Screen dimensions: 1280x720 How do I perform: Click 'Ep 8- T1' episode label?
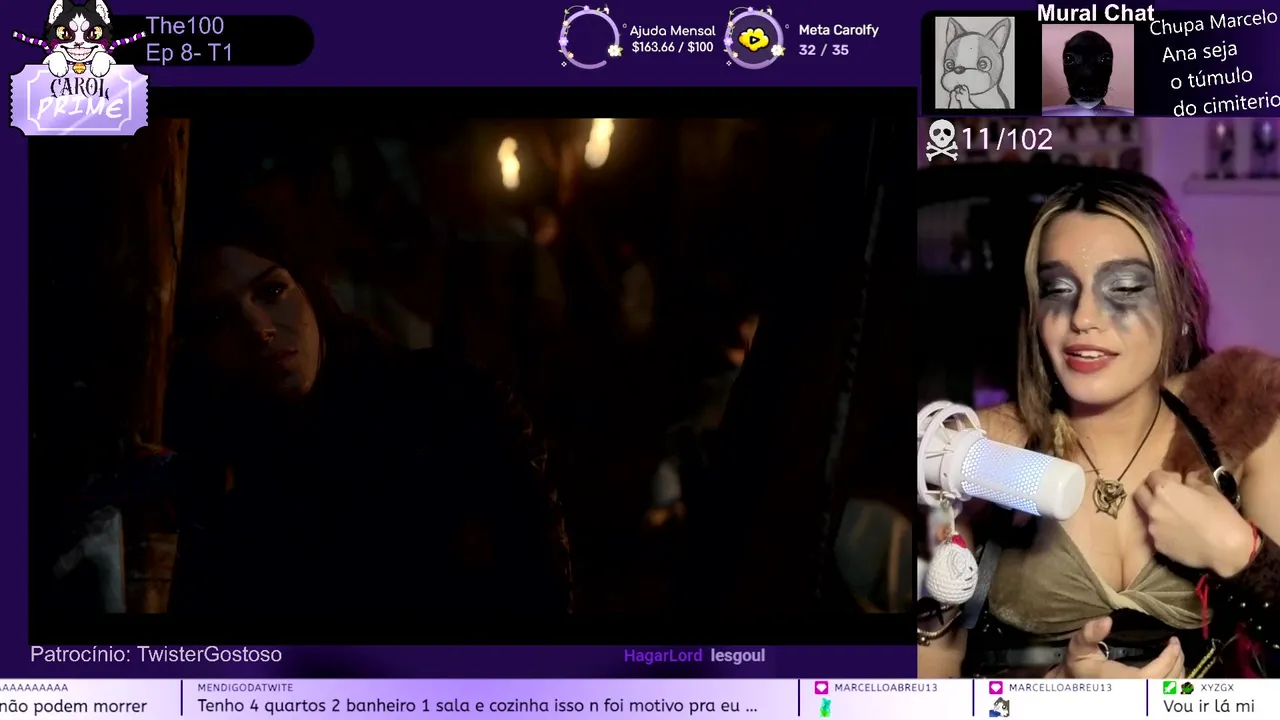[189, 53]
